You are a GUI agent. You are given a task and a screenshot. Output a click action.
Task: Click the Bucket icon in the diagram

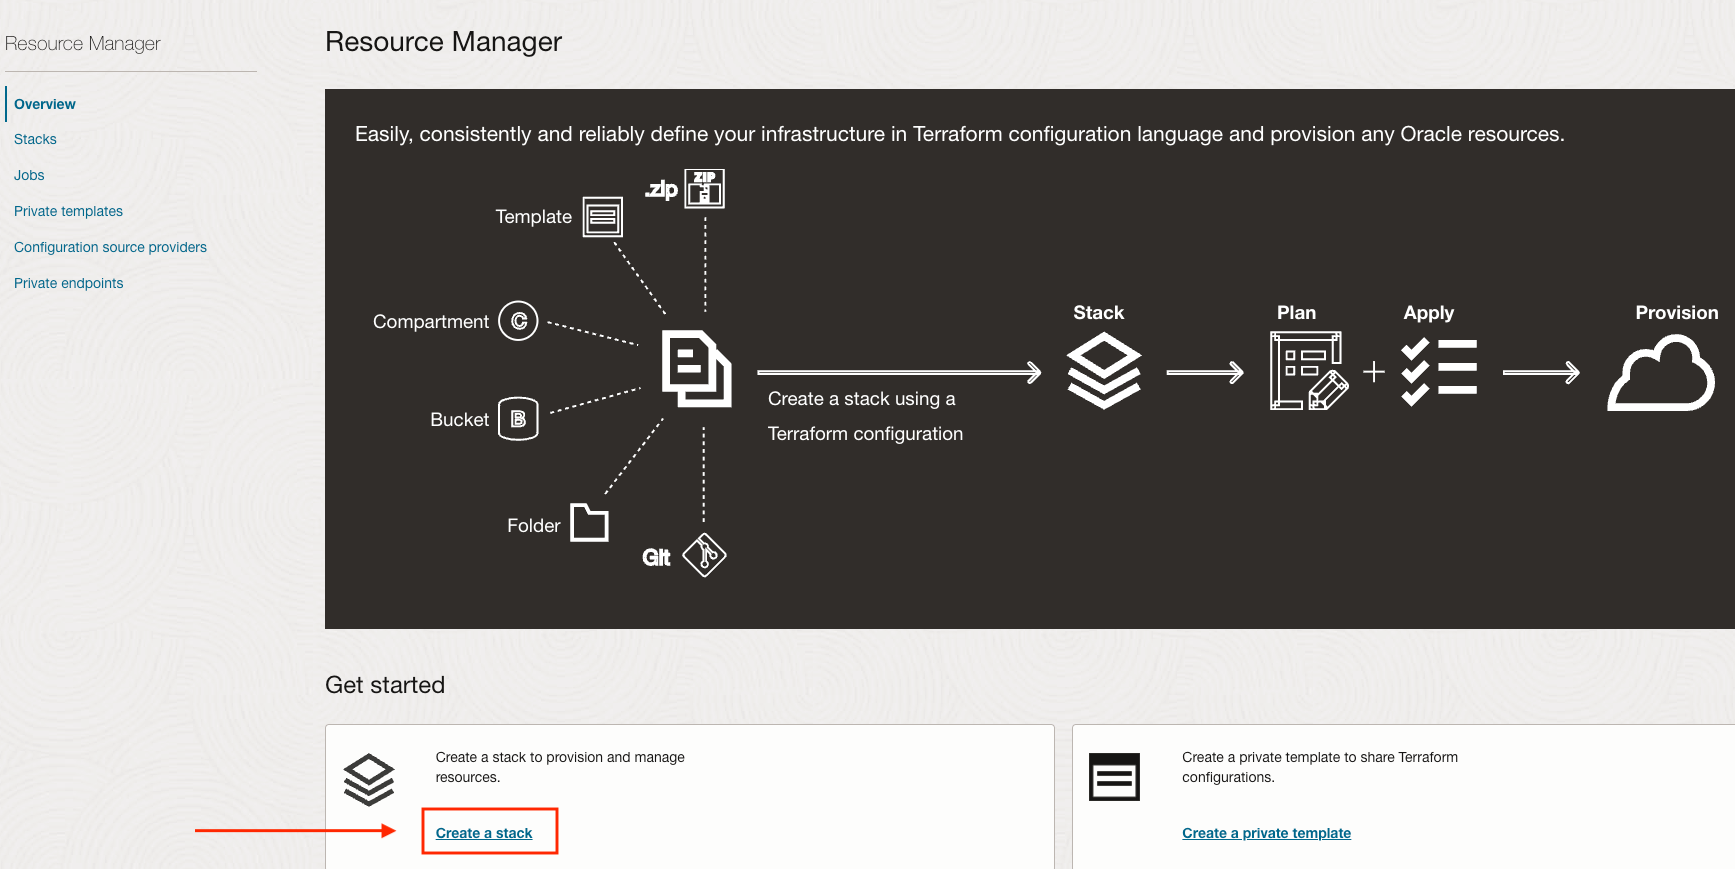[x=518, y=419]
